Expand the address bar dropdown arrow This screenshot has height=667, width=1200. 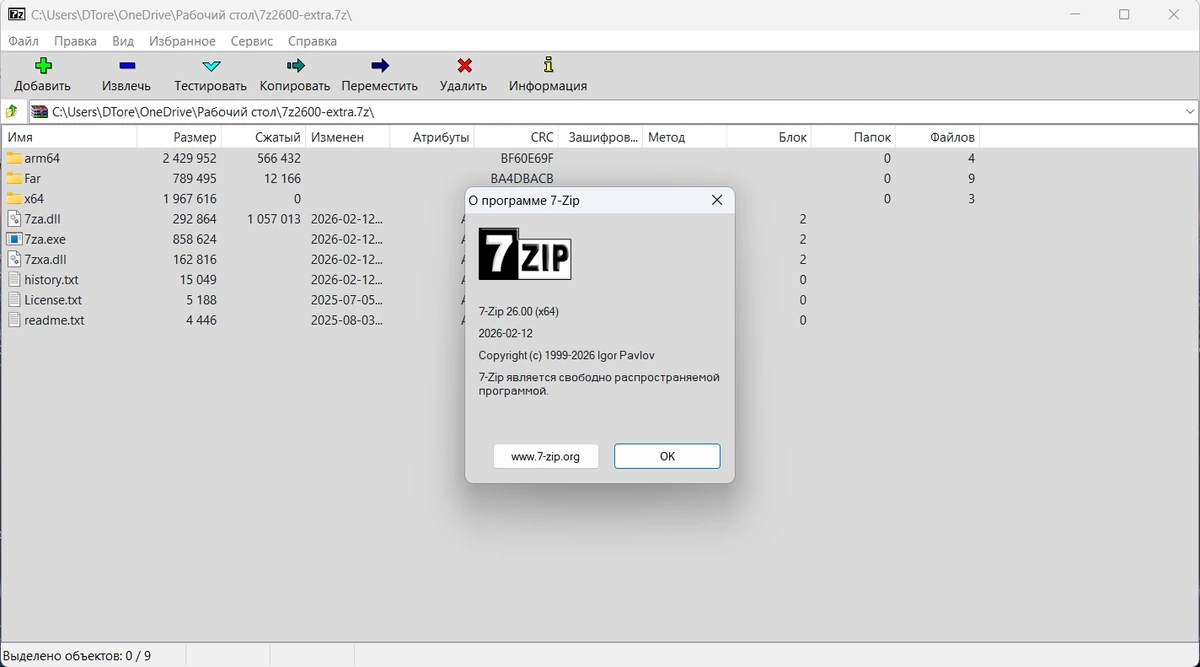(x=1190, y=112)
